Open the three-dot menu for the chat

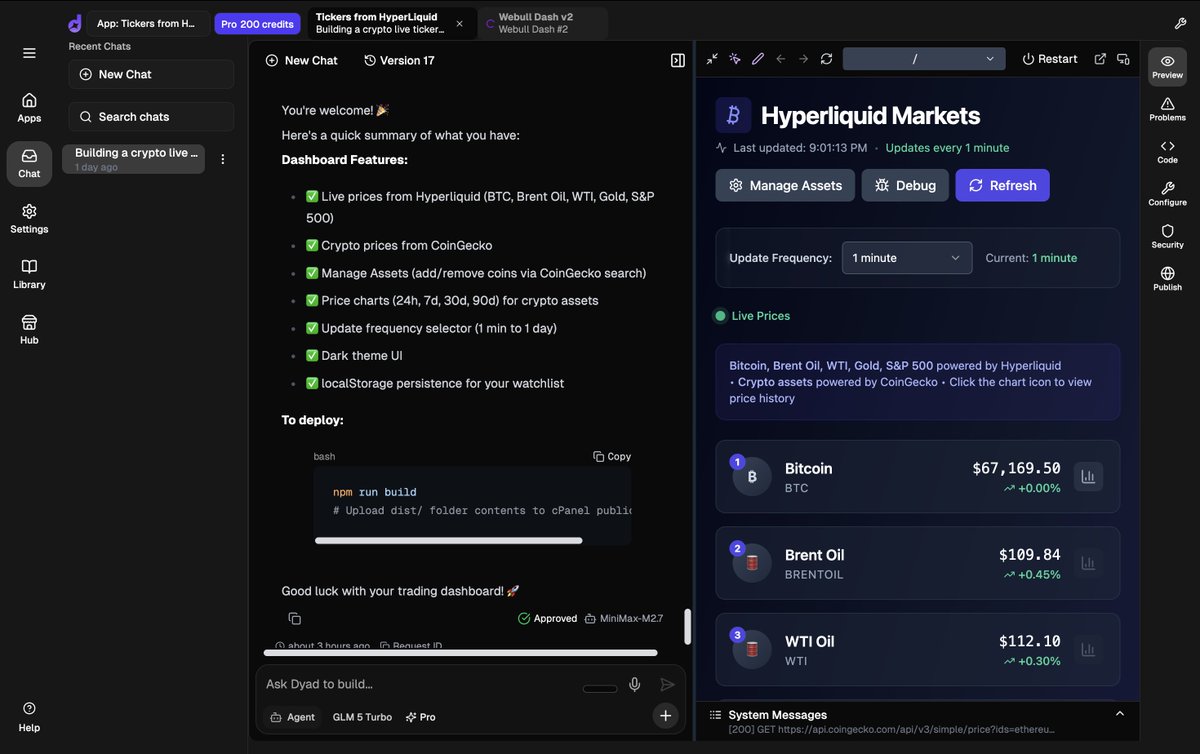pos(223,159)
